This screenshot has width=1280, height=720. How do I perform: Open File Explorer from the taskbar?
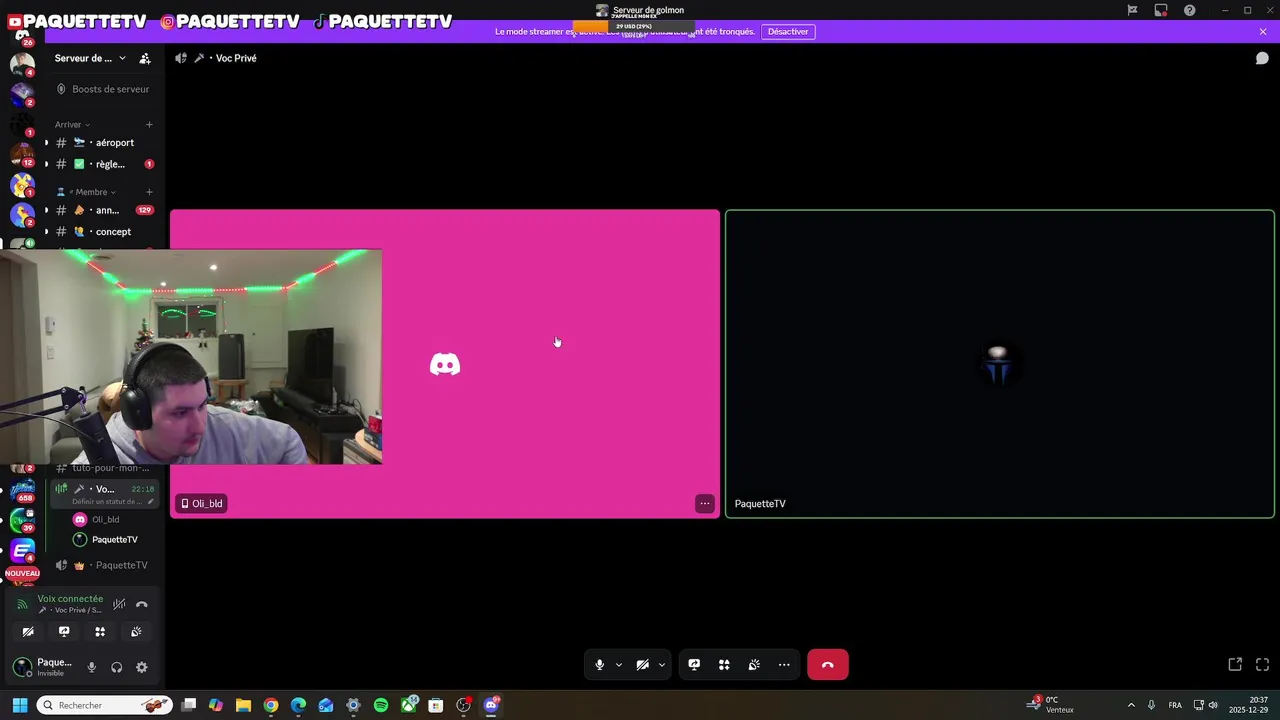point(243,705)
